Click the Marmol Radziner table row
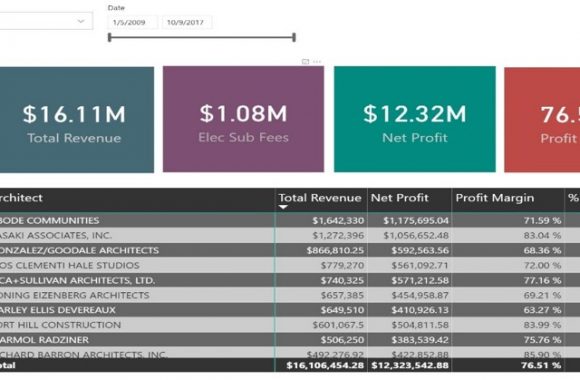 coord(290,340)
